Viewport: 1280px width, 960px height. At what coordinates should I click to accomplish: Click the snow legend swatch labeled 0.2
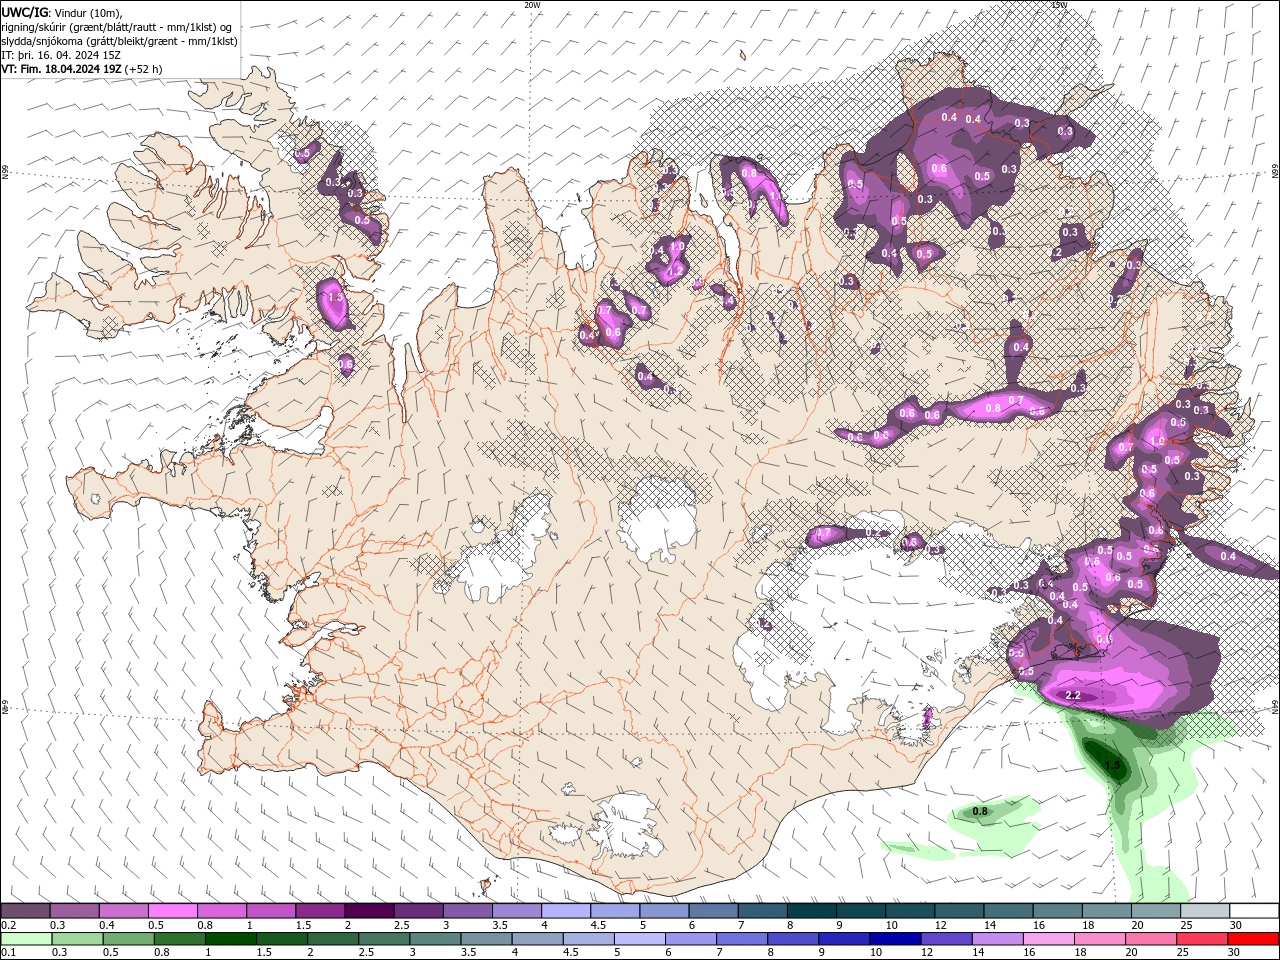pos(25,911)
